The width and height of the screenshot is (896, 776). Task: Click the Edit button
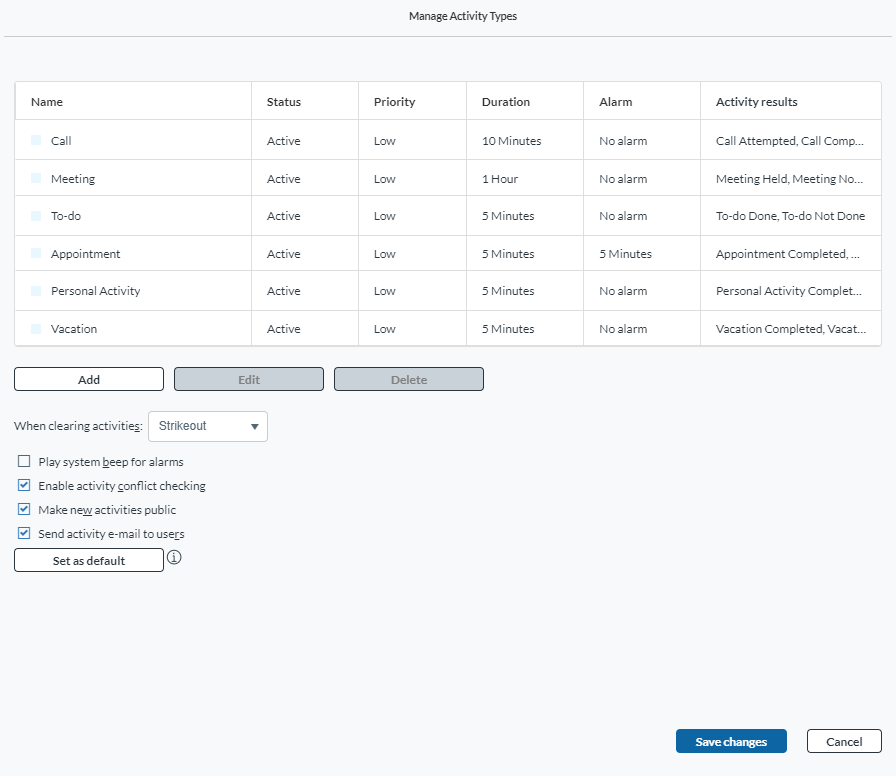pyautogui.click(x=249, y=379)
